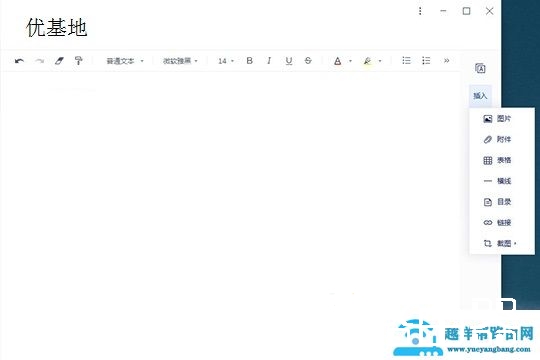The height and width of the screenshot is (360, 540).
Task: Choose 表格 table from insert menu
Action: pos(501,160)
